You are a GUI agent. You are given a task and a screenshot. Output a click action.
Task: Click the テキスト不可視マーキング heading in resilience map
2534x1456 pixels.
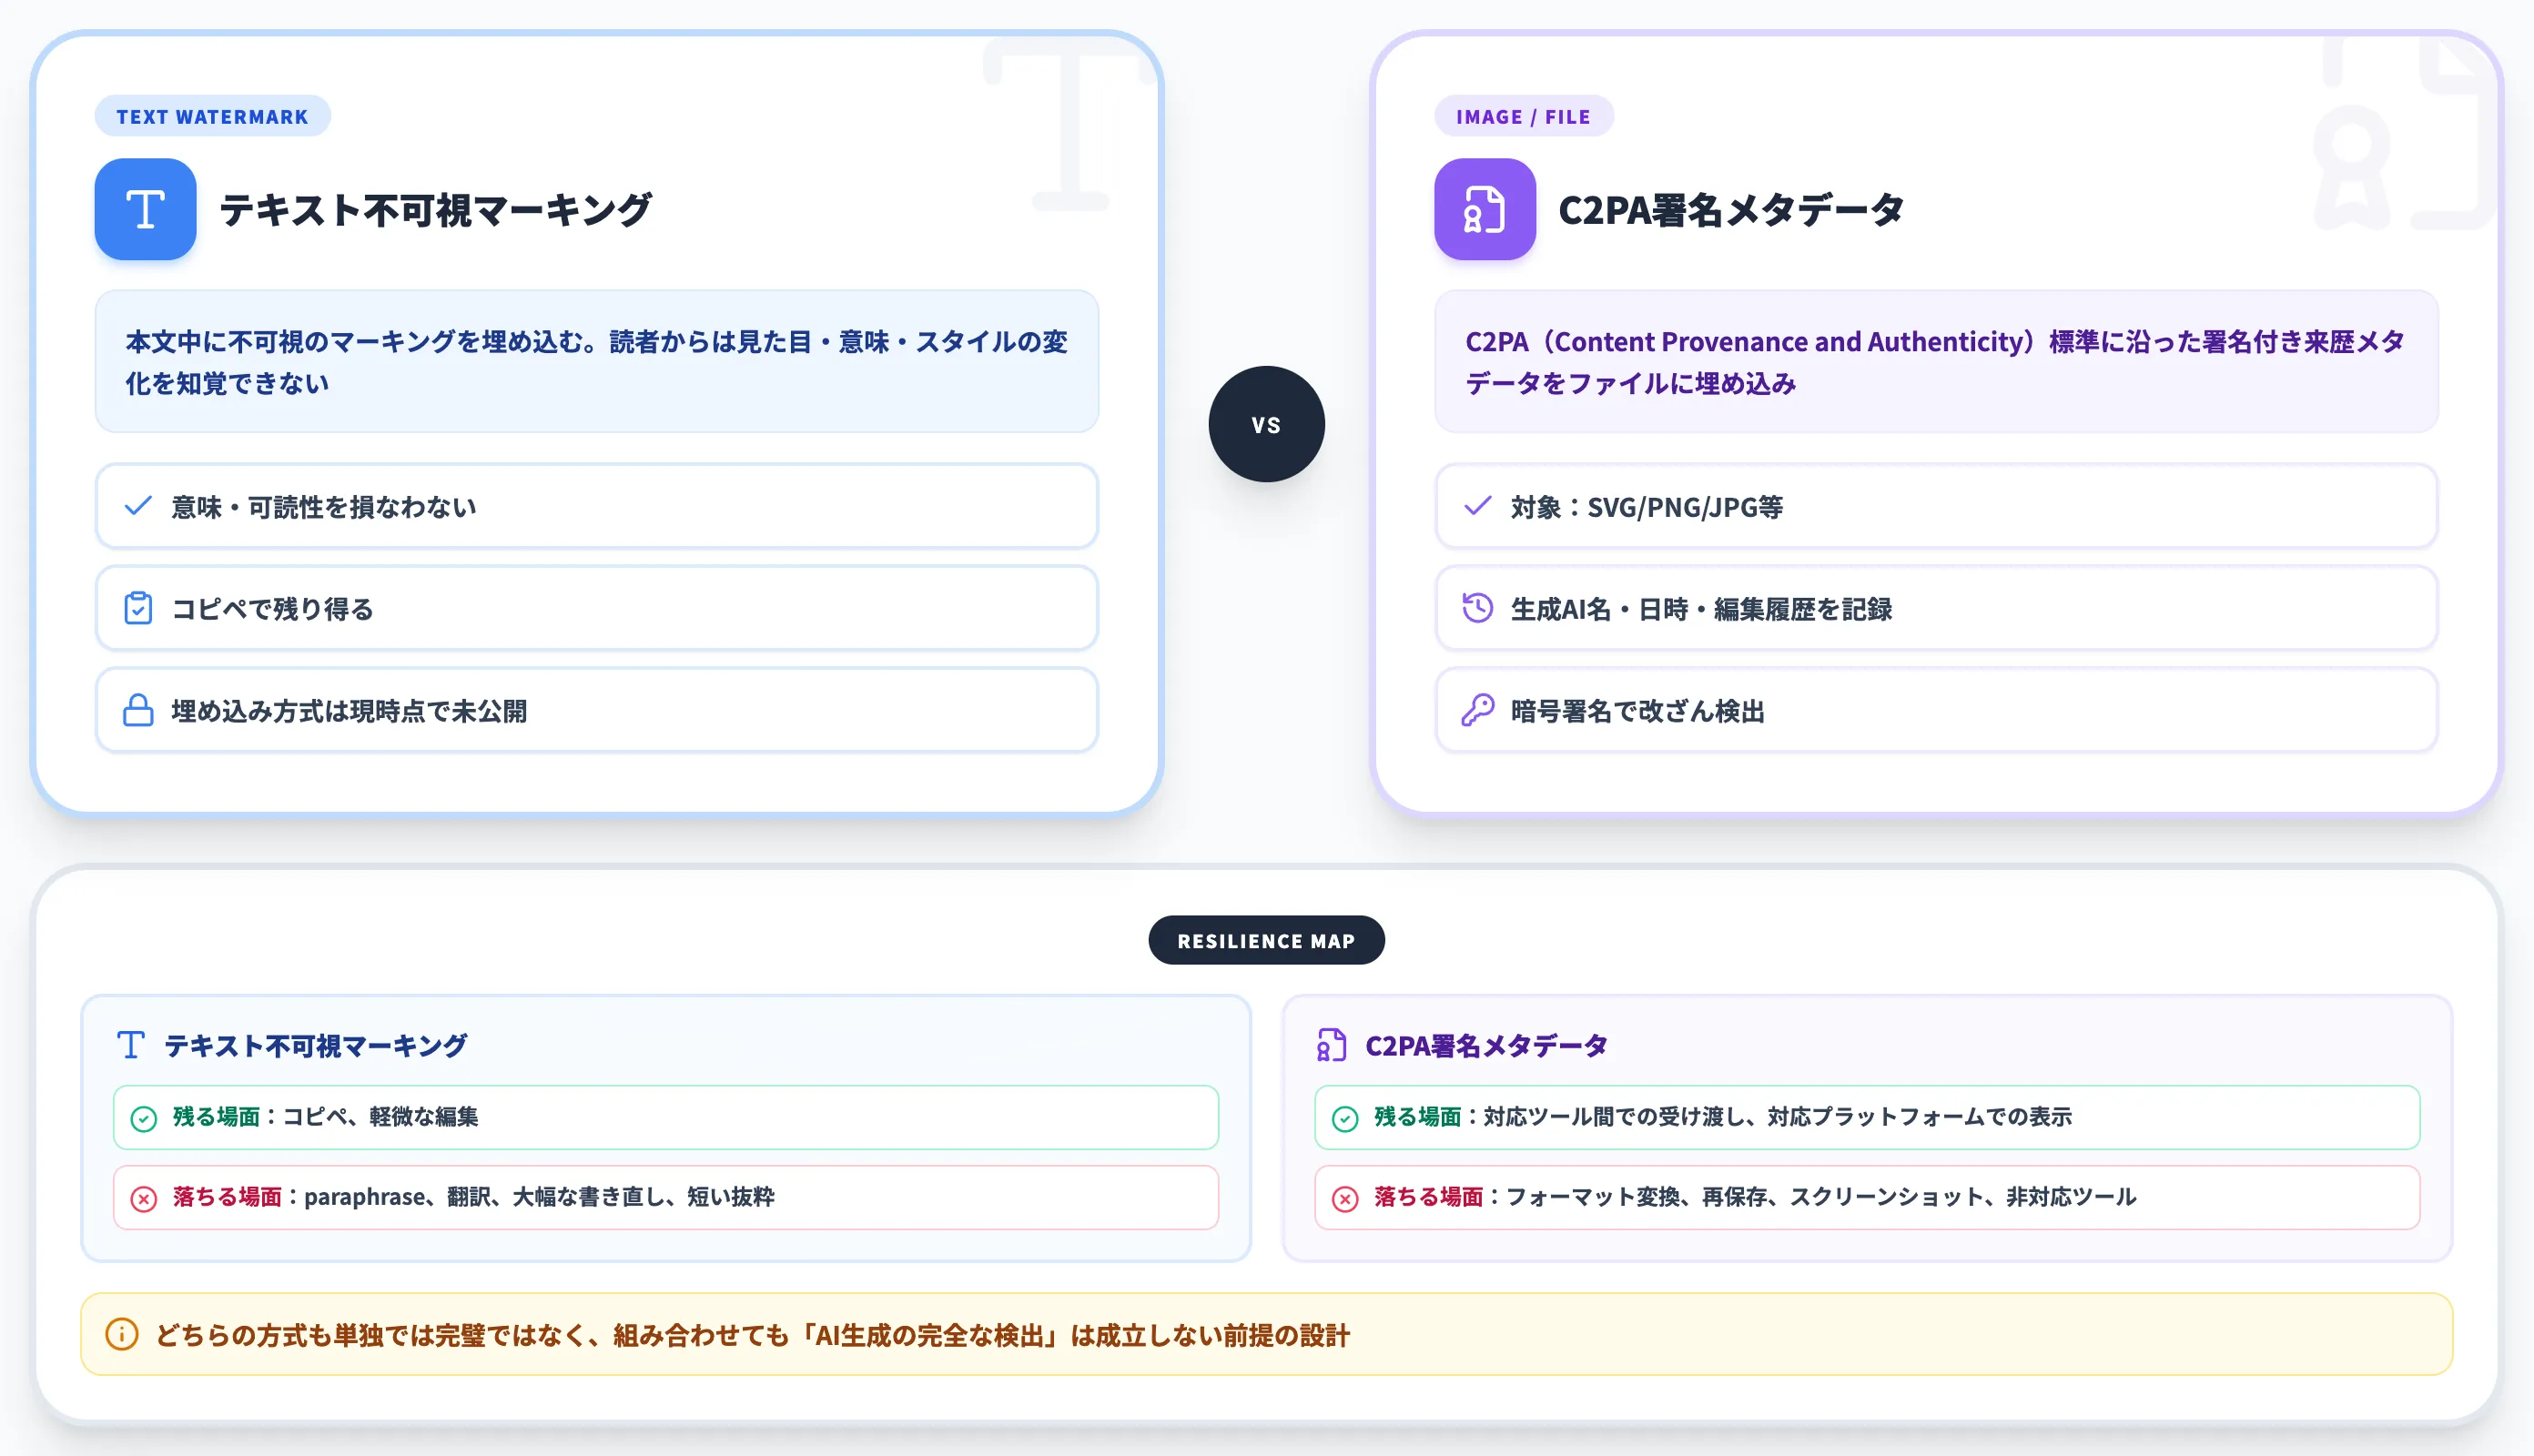pyautogui.click(x=315, y=1045)
